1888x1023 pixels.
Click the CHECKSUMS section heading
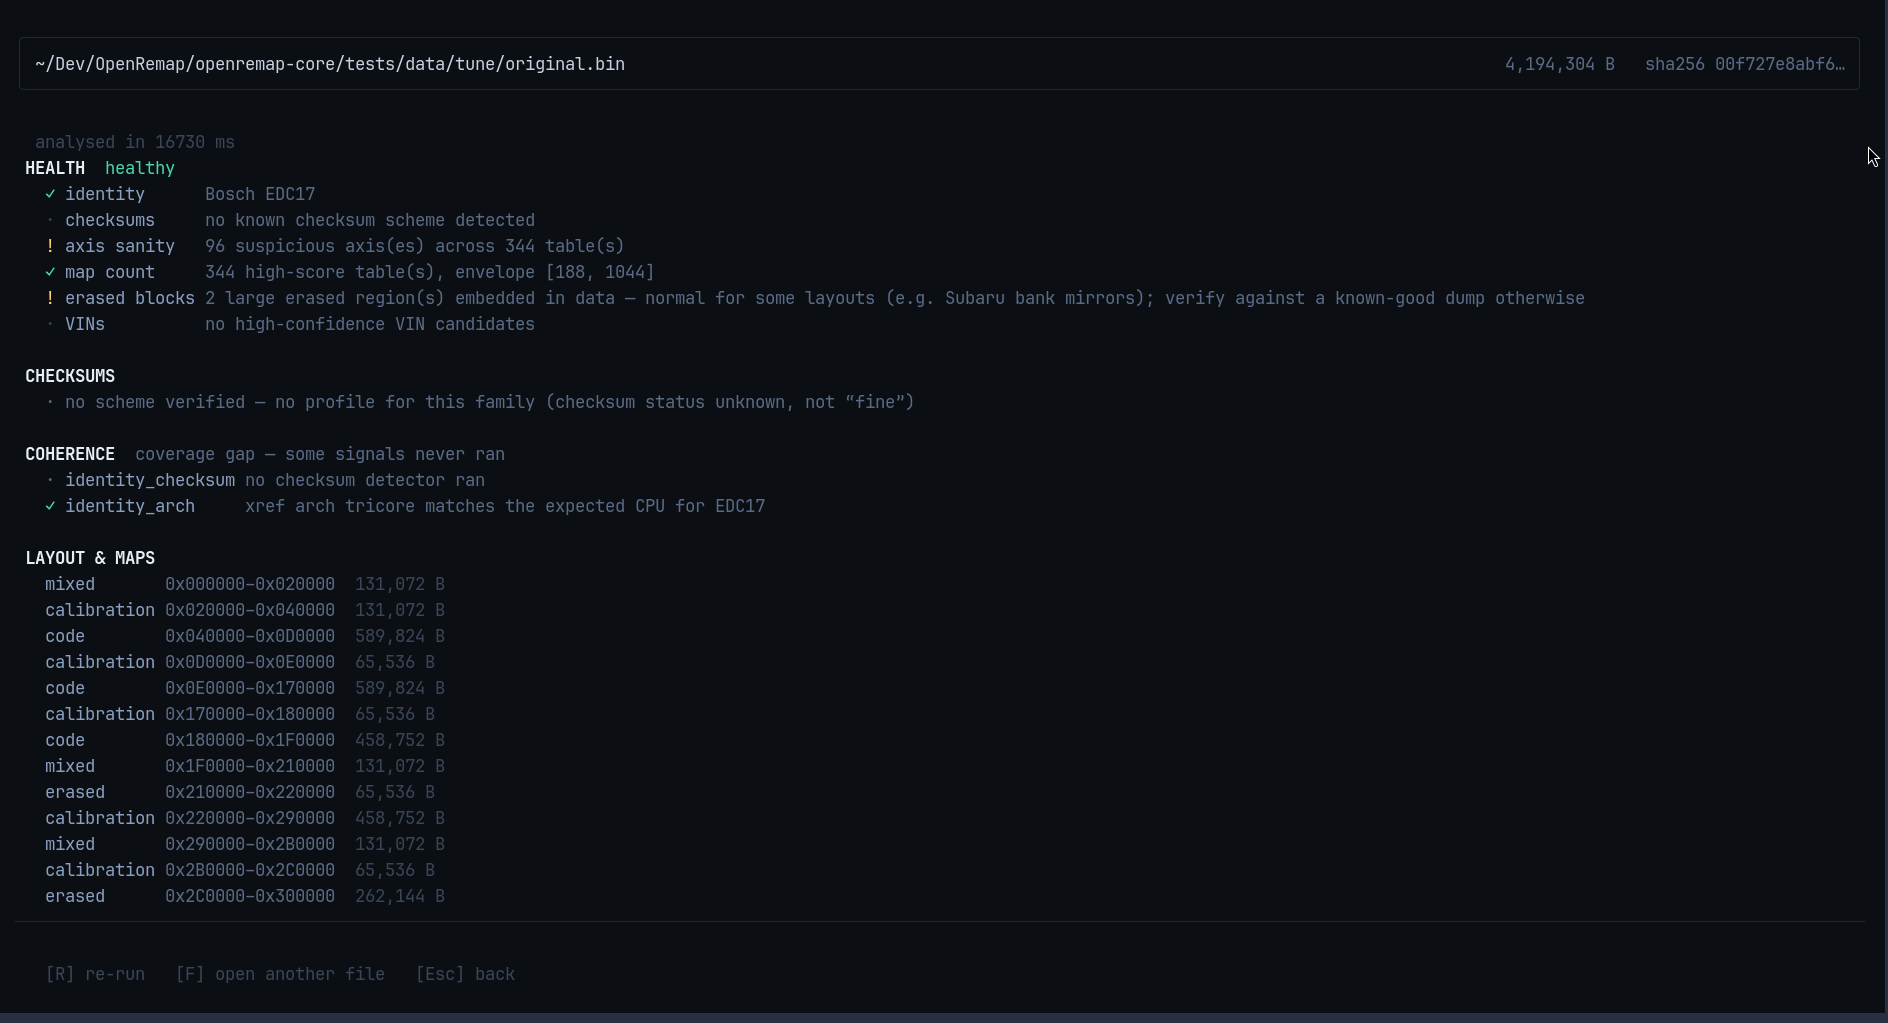click(70, 376)
